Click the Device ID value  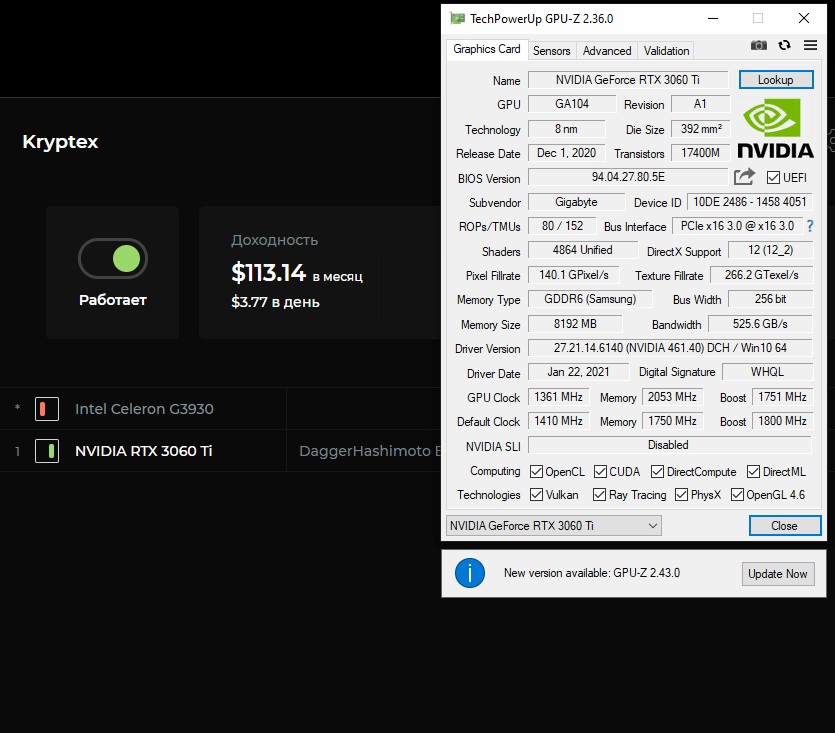tap(750, 202)
